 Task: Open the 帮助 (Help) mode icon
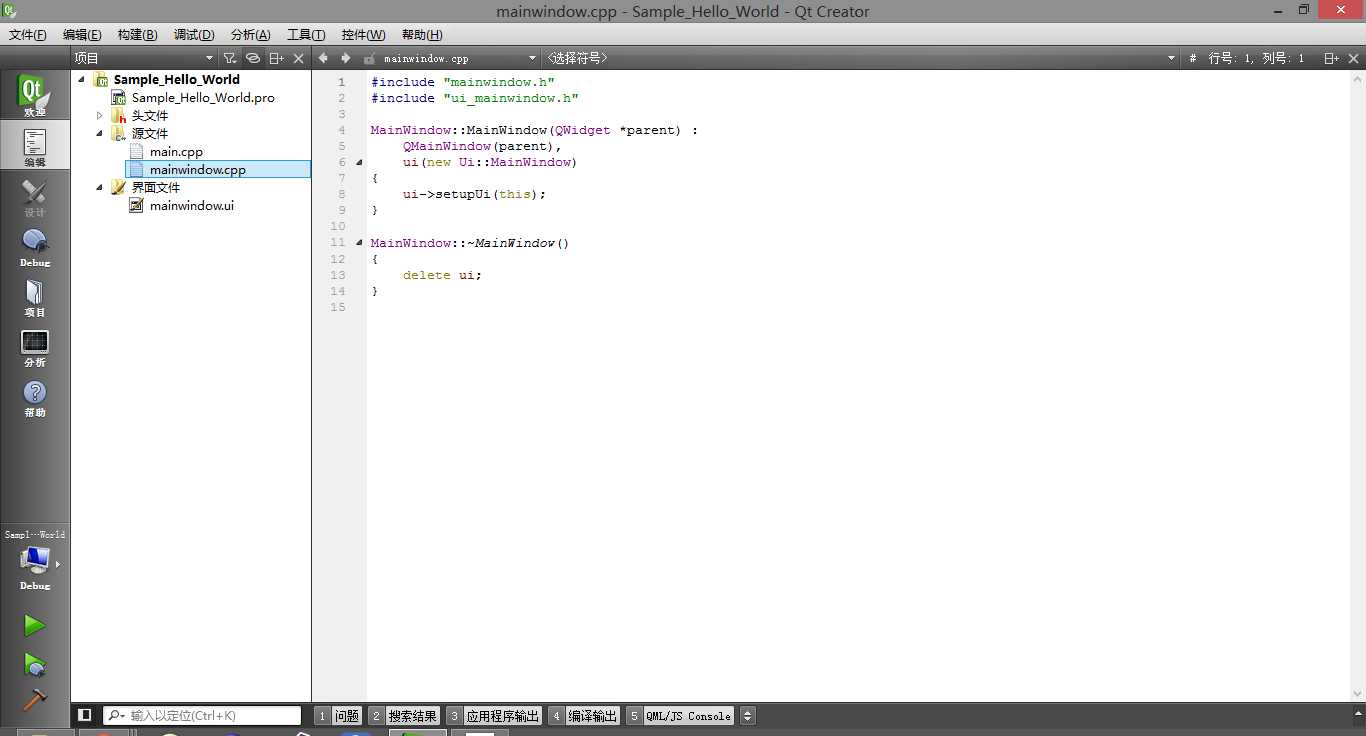click(x=34, y=397)
